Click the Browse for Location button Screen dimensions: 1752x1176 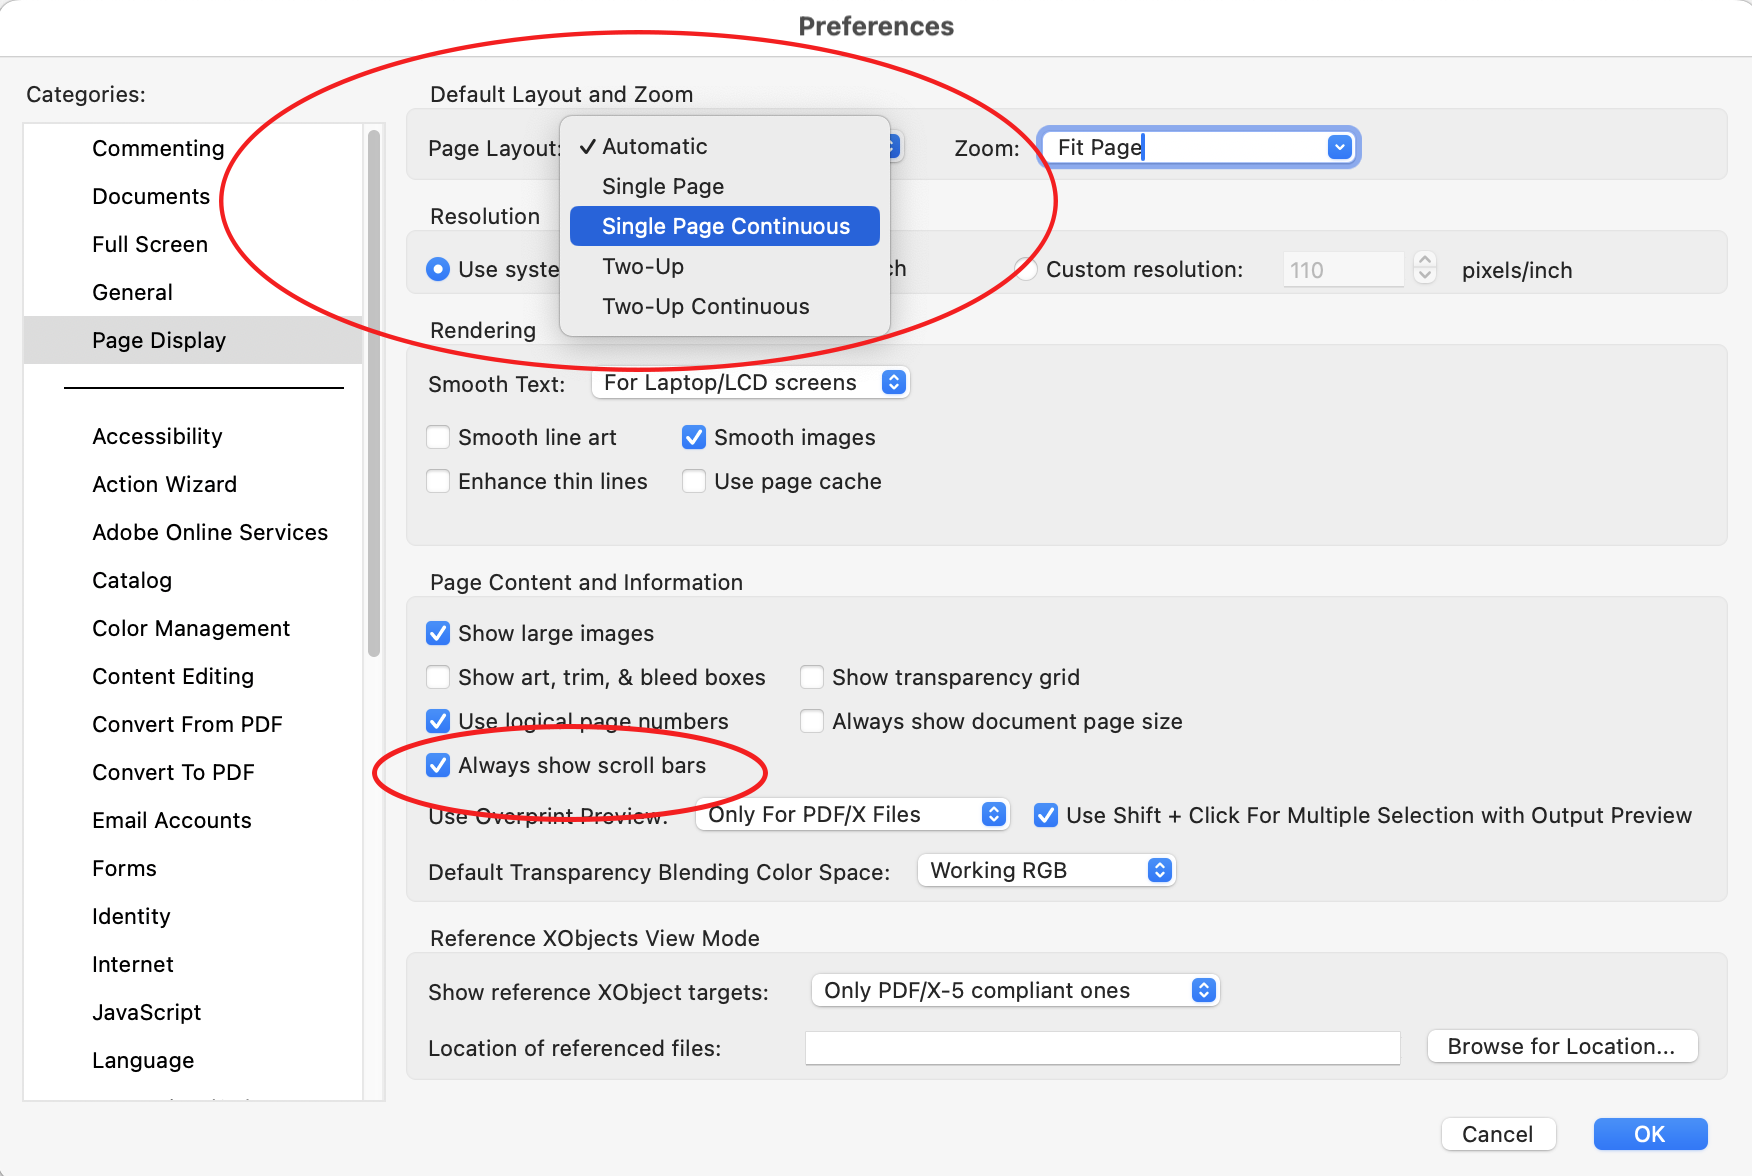click(x=1561, y=1046)
